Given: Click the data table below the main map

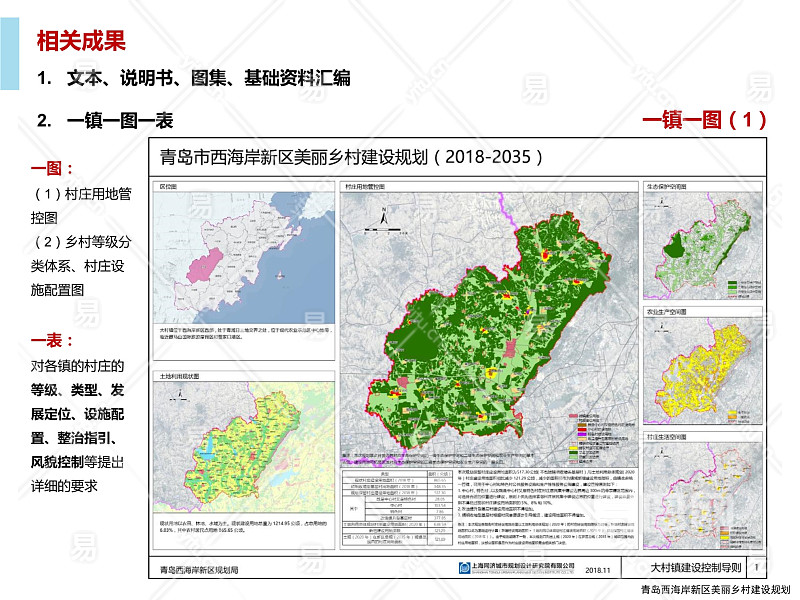Looking at the screenshot, I should 397,508.
